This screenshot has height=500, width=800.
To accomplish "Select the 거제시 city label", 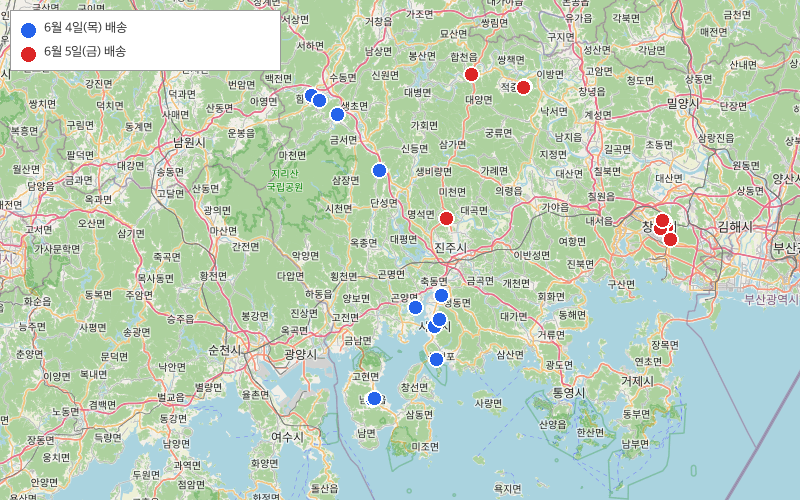I will 637,381.
